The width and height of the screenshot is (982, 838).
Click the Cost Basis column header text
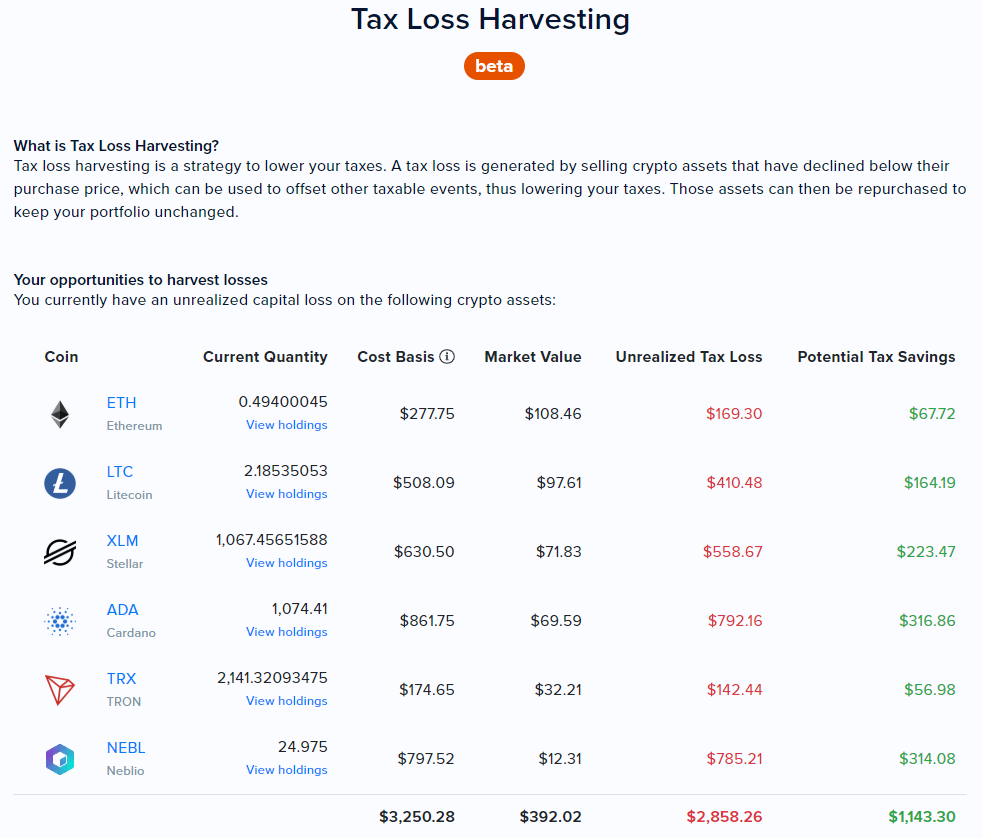click(396, 356)
